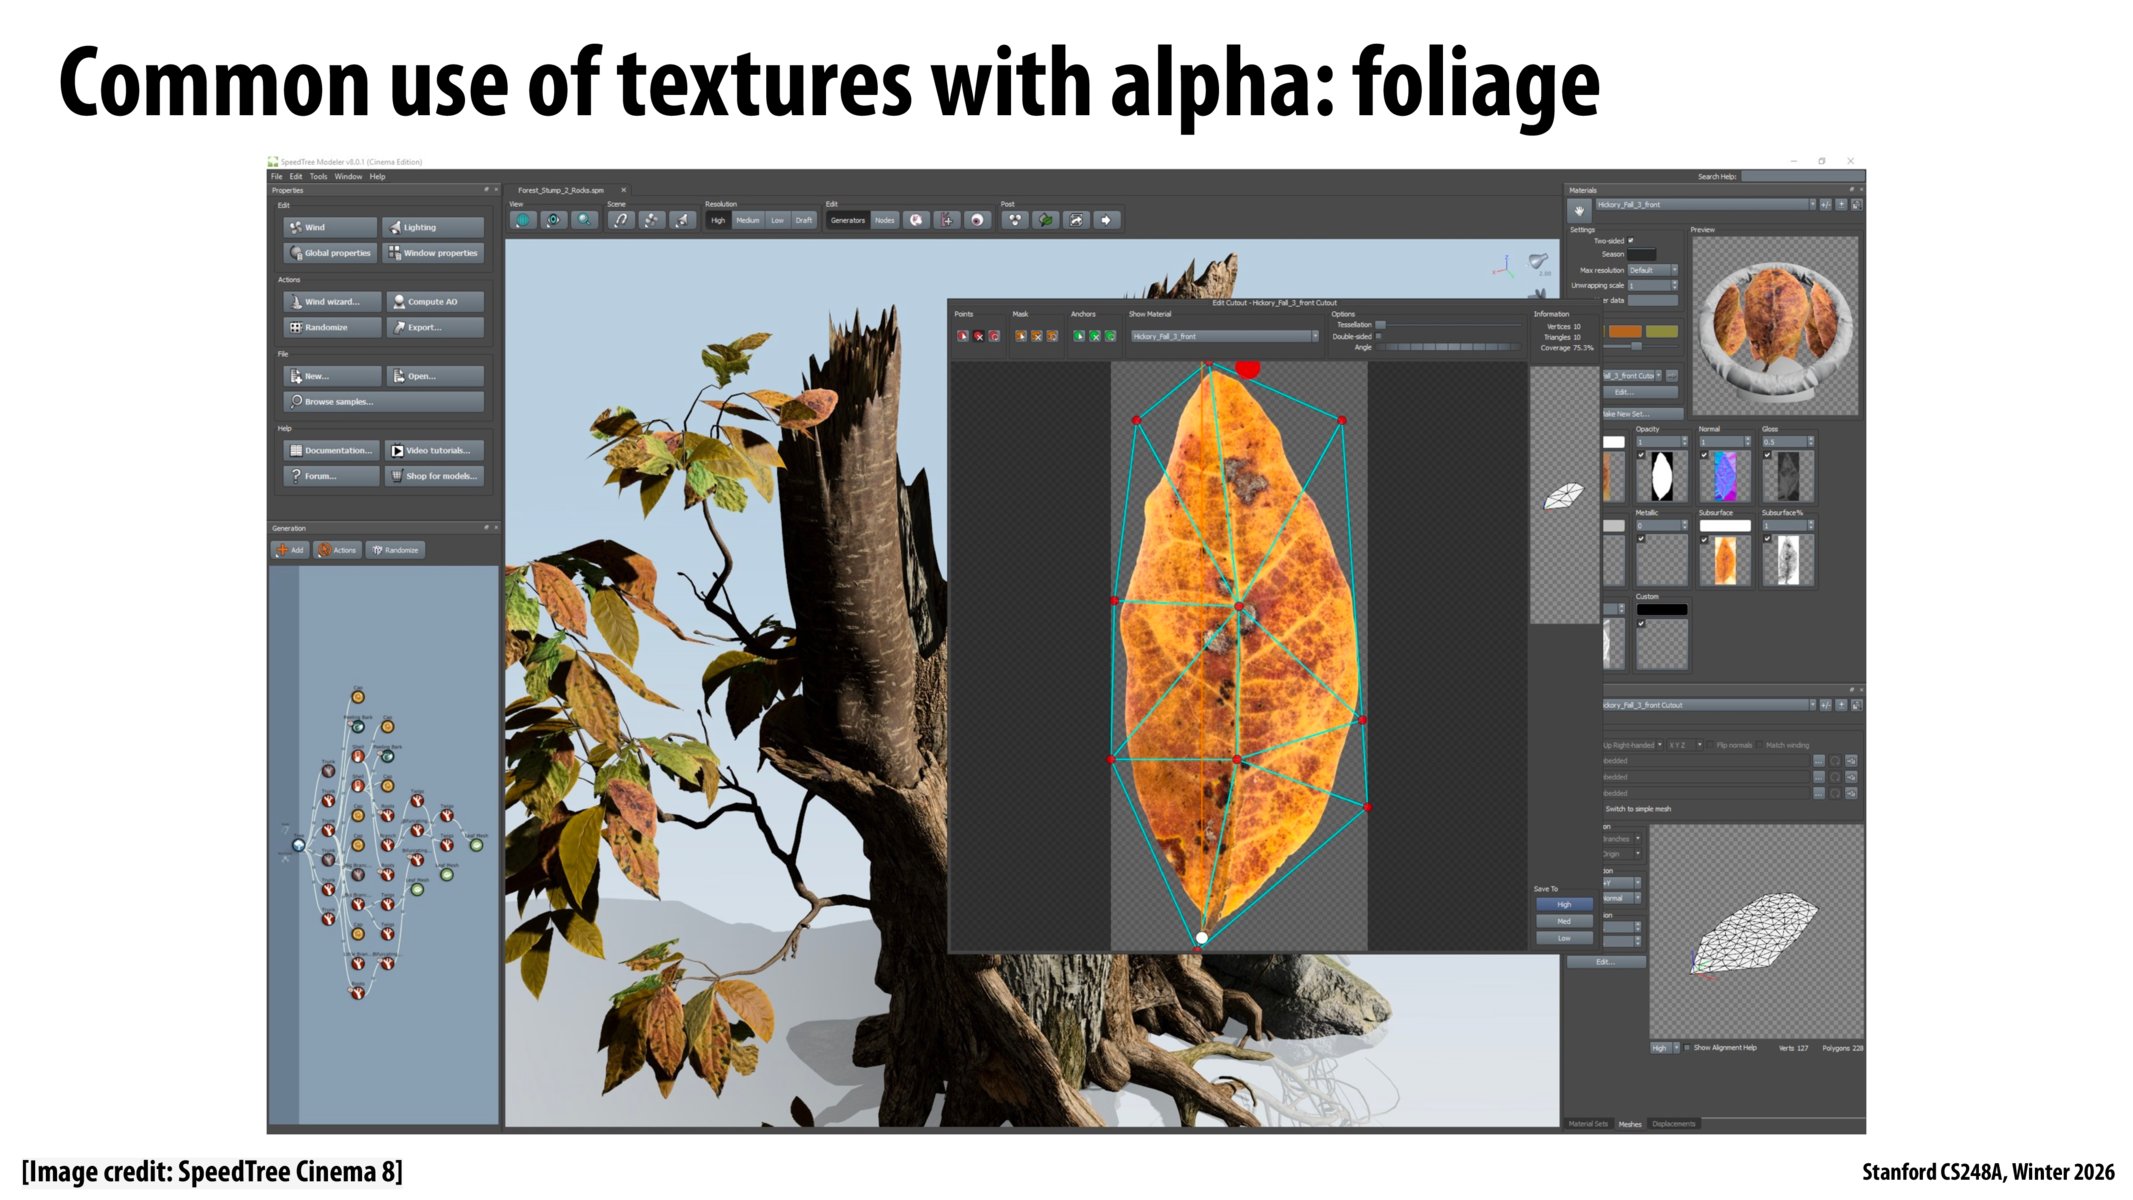Click the green leaf icon in Post toolbar
Viewport: 2133px width, 1200px height.
[x=1045, y=220]
